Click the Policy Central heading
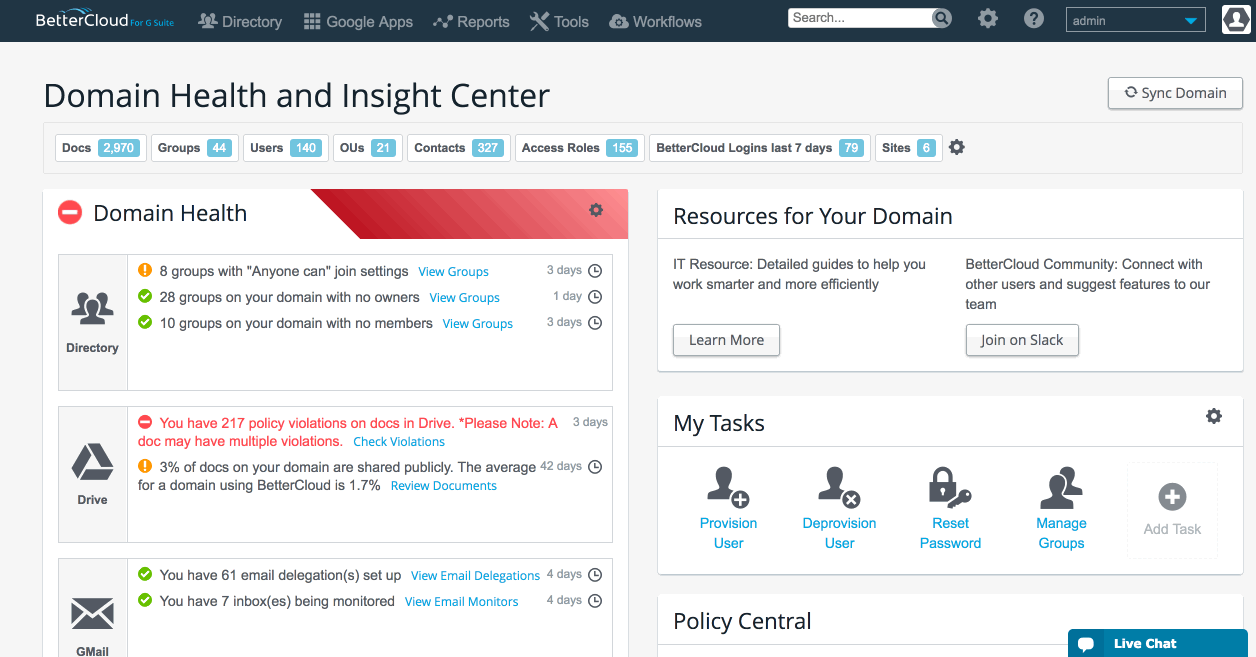 pyautogui.click(x=742, y=621)
